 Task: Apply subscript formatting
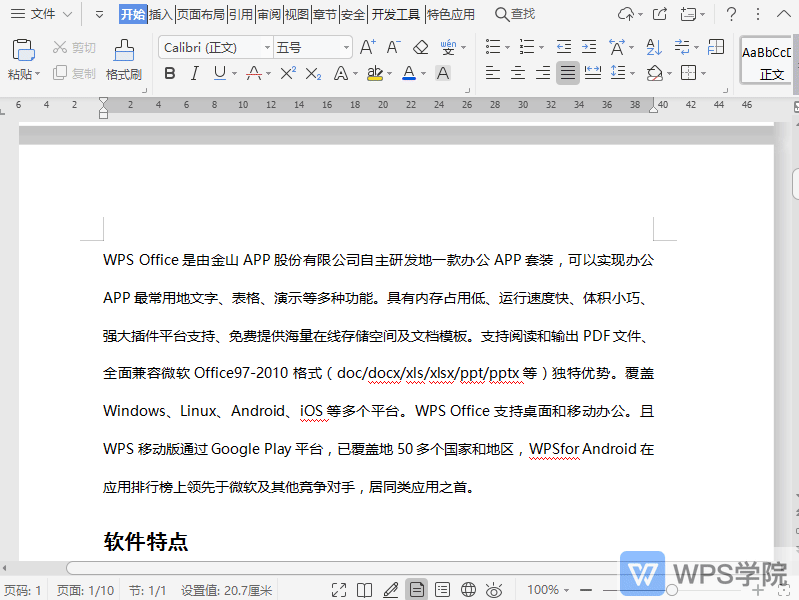pyautogui.click(x=313, y=73)
